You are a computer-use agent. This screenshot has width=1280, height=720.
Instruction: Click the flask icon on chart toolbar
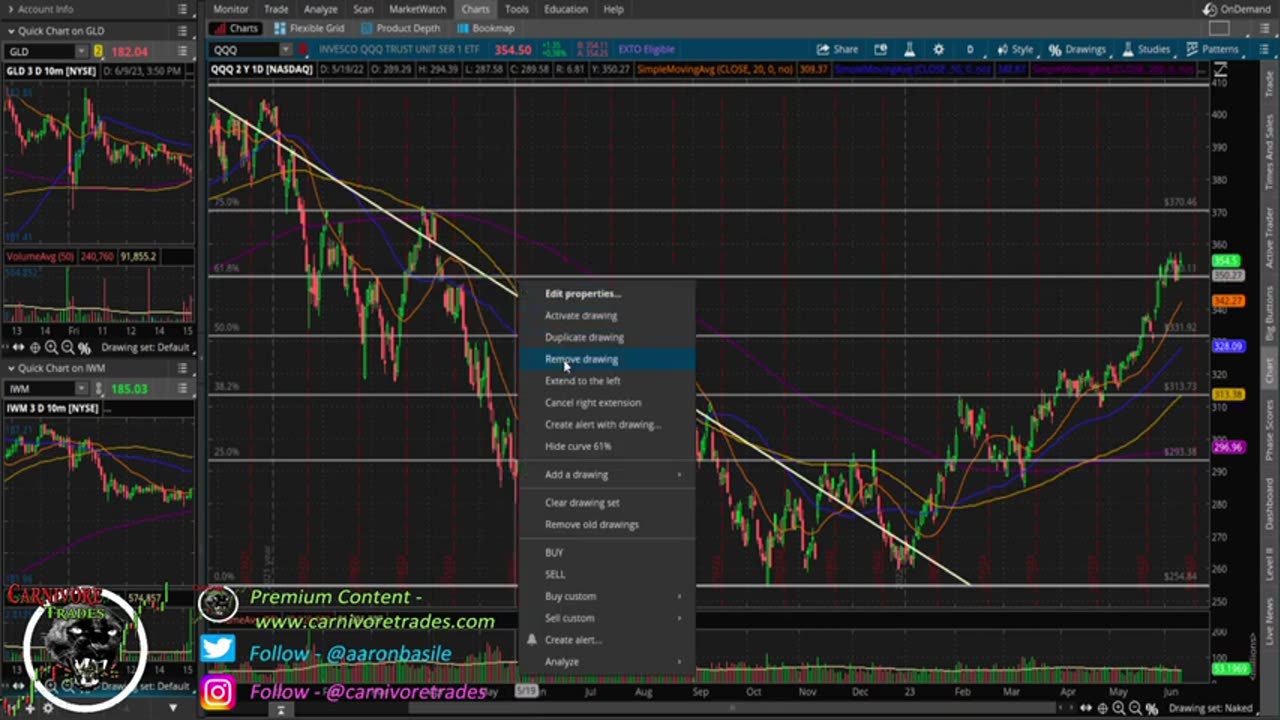point(909,49)
